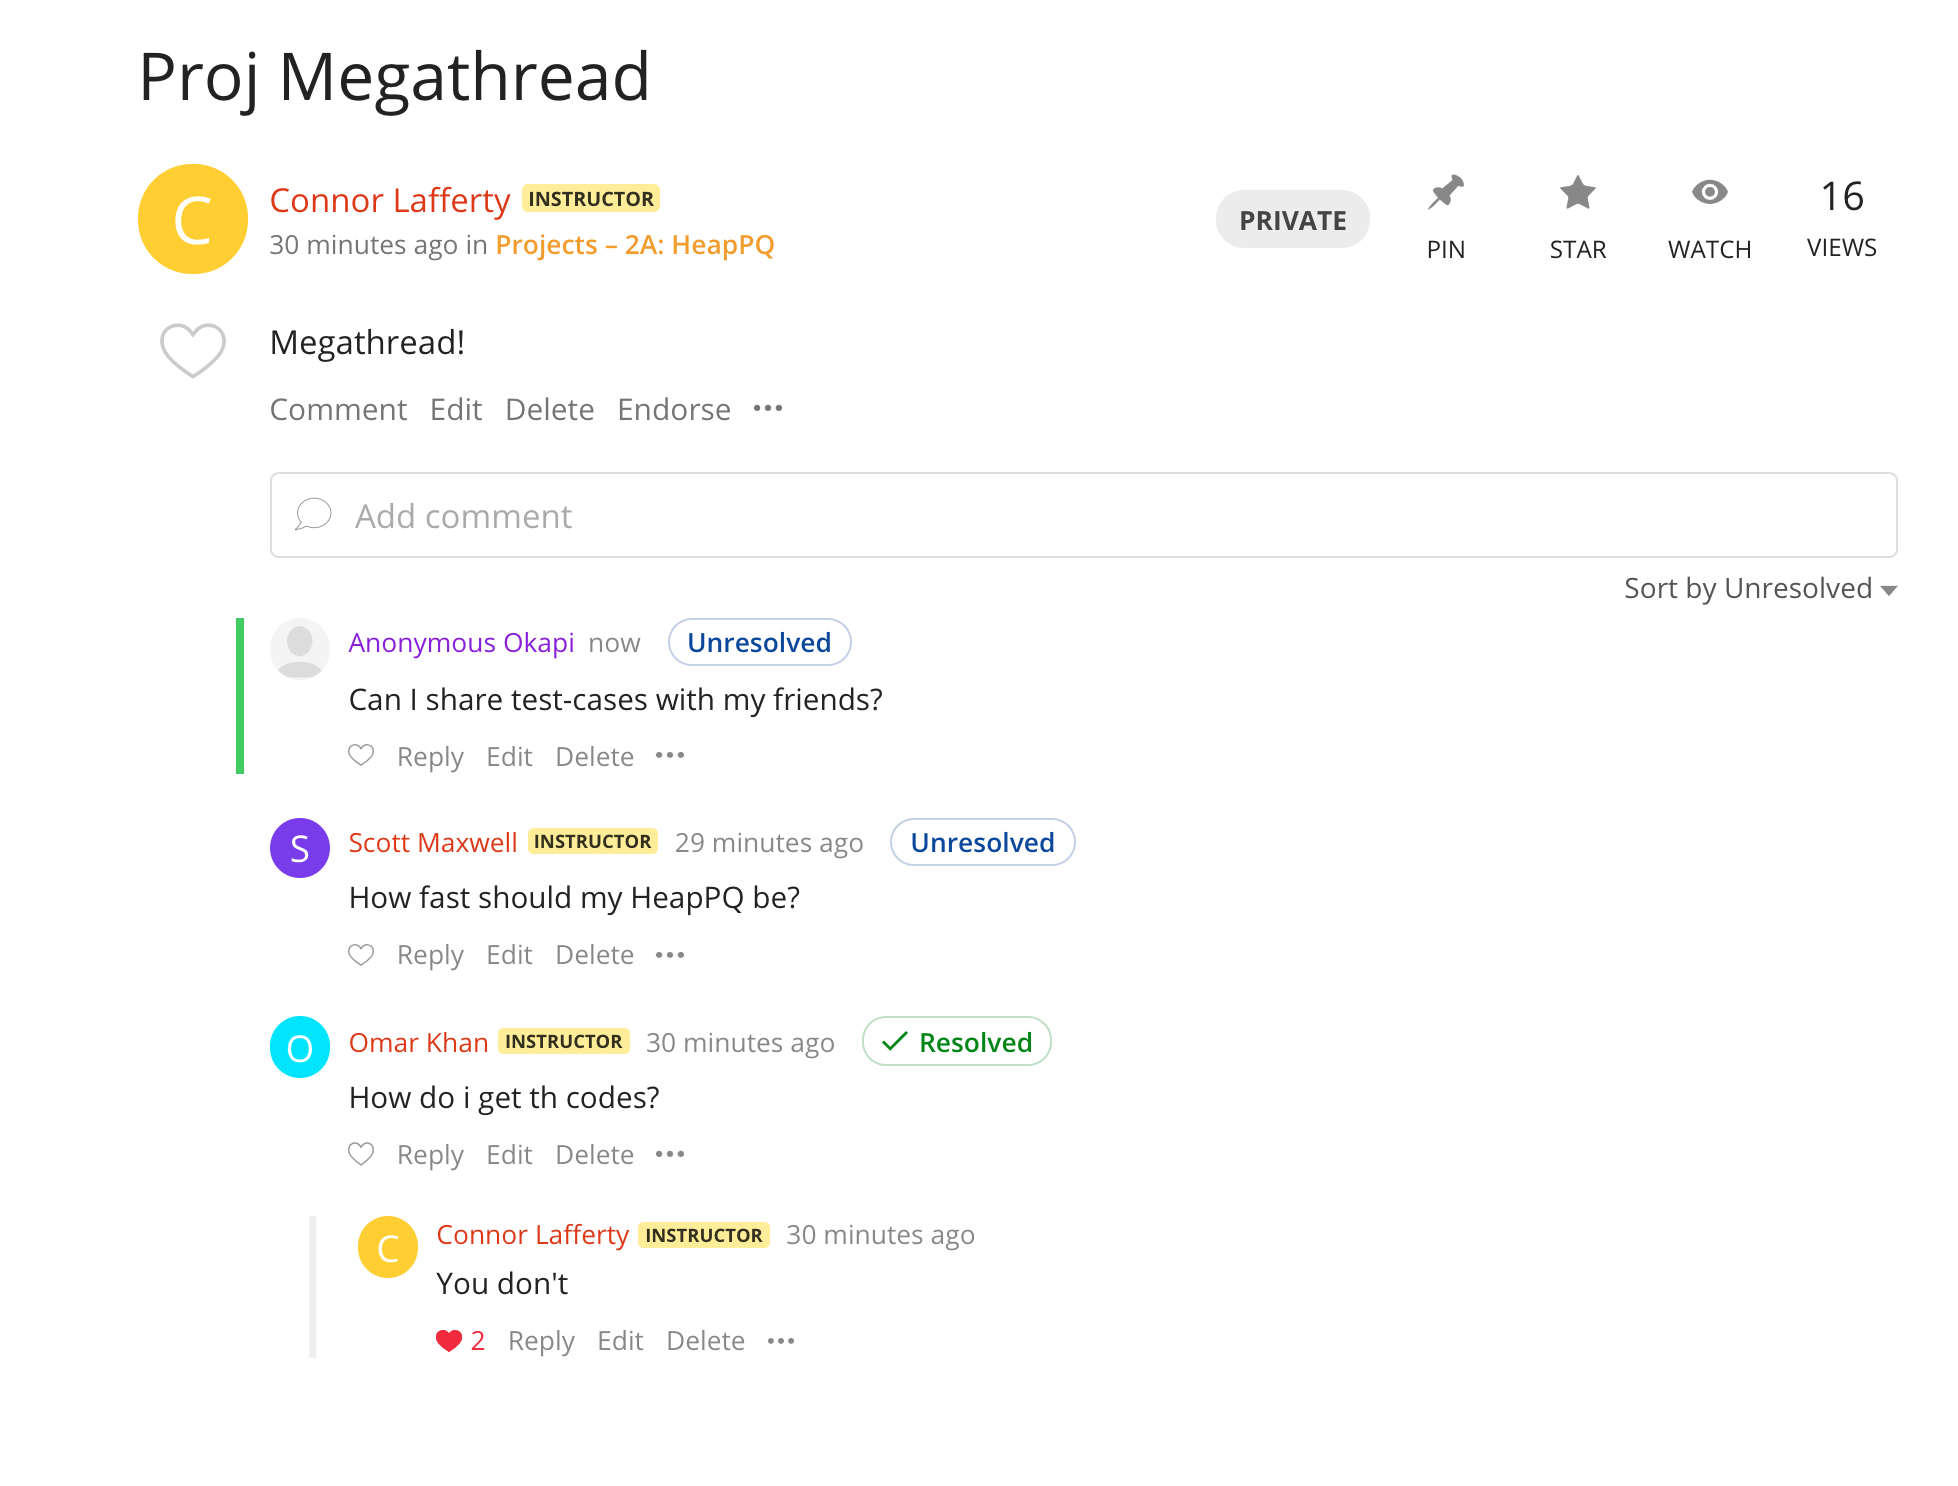Pin this thread with the pin icon
The height and width of the screenshot is (1486, 1958).
1445,194
